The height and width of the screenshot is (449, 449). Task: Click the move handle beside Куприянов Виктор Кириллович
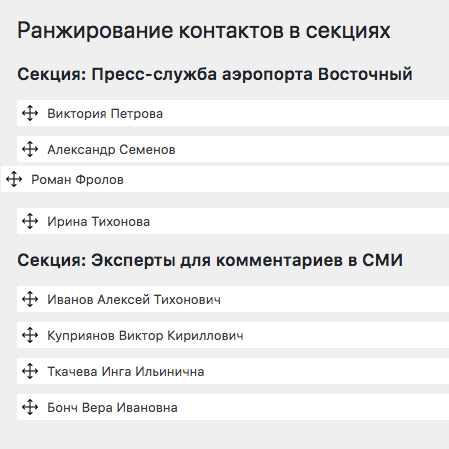30,335
